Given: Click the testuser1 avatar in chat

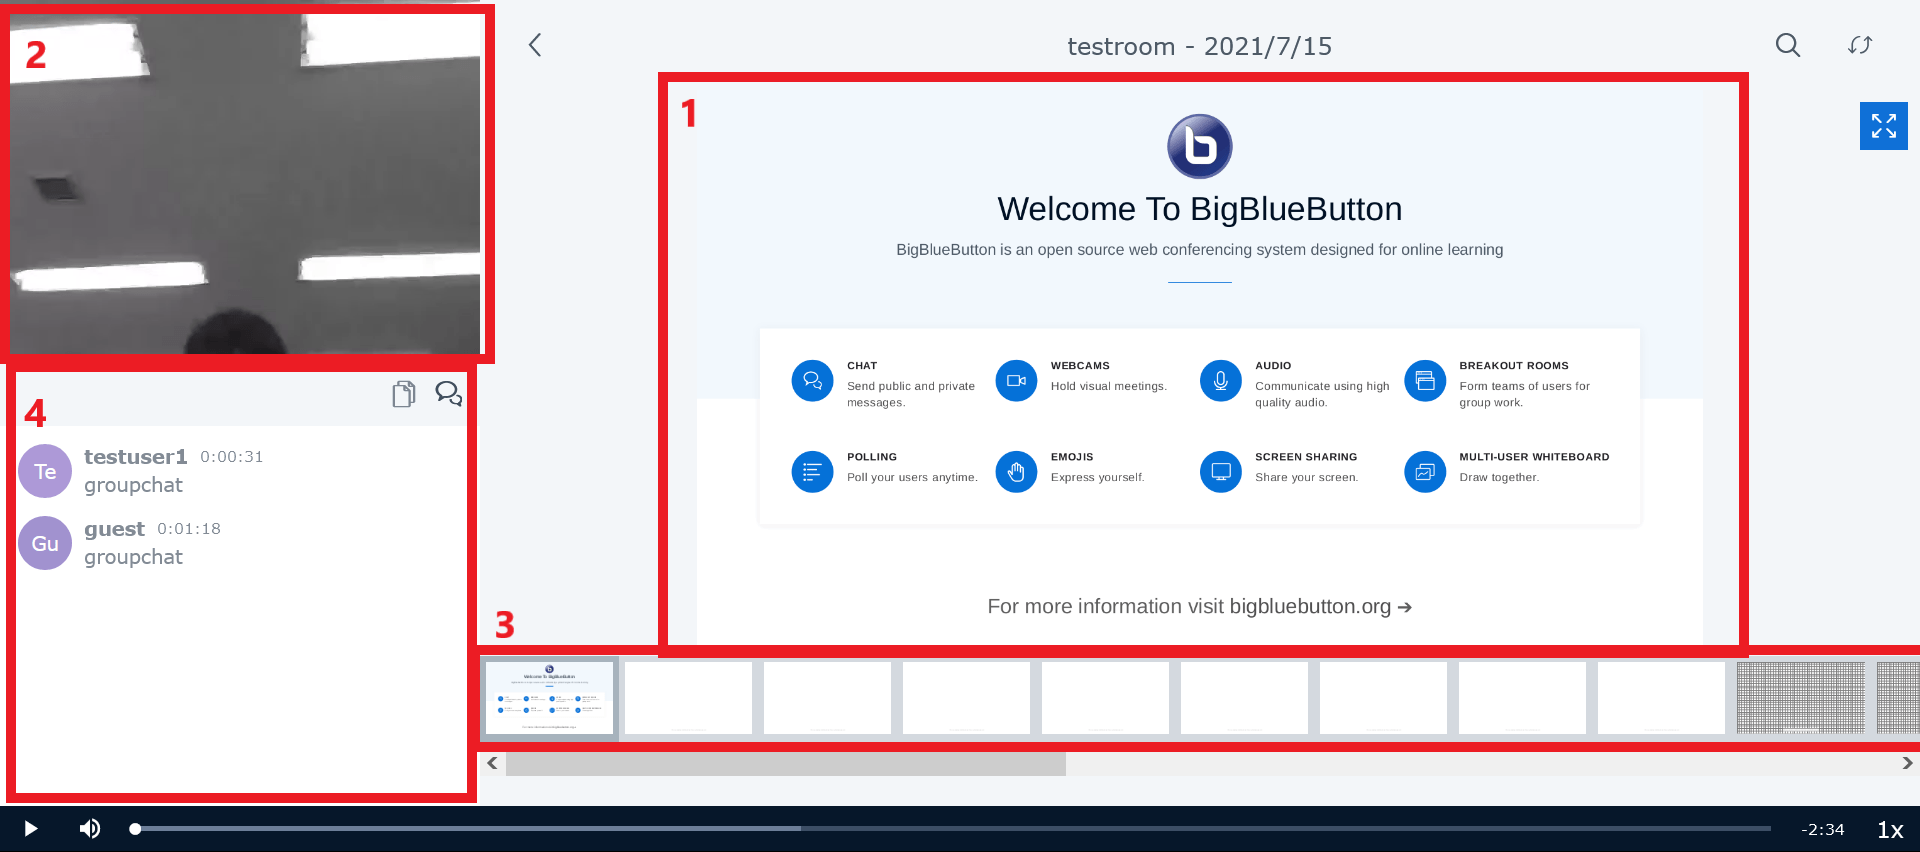Looking at the screenshot, I should point(45,471).
